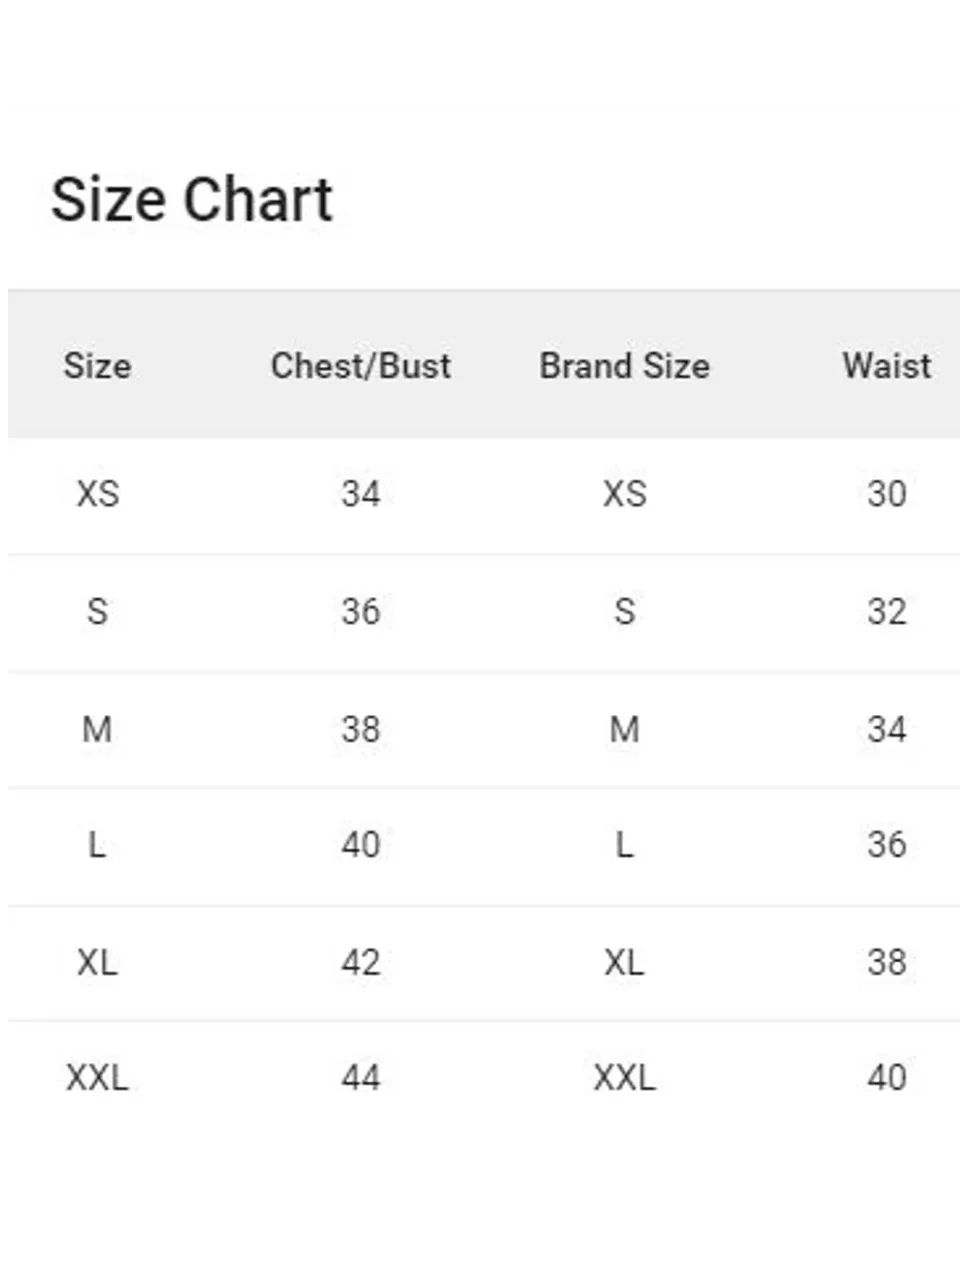
Task: Click chest value 40
Action: click(360, 845)
